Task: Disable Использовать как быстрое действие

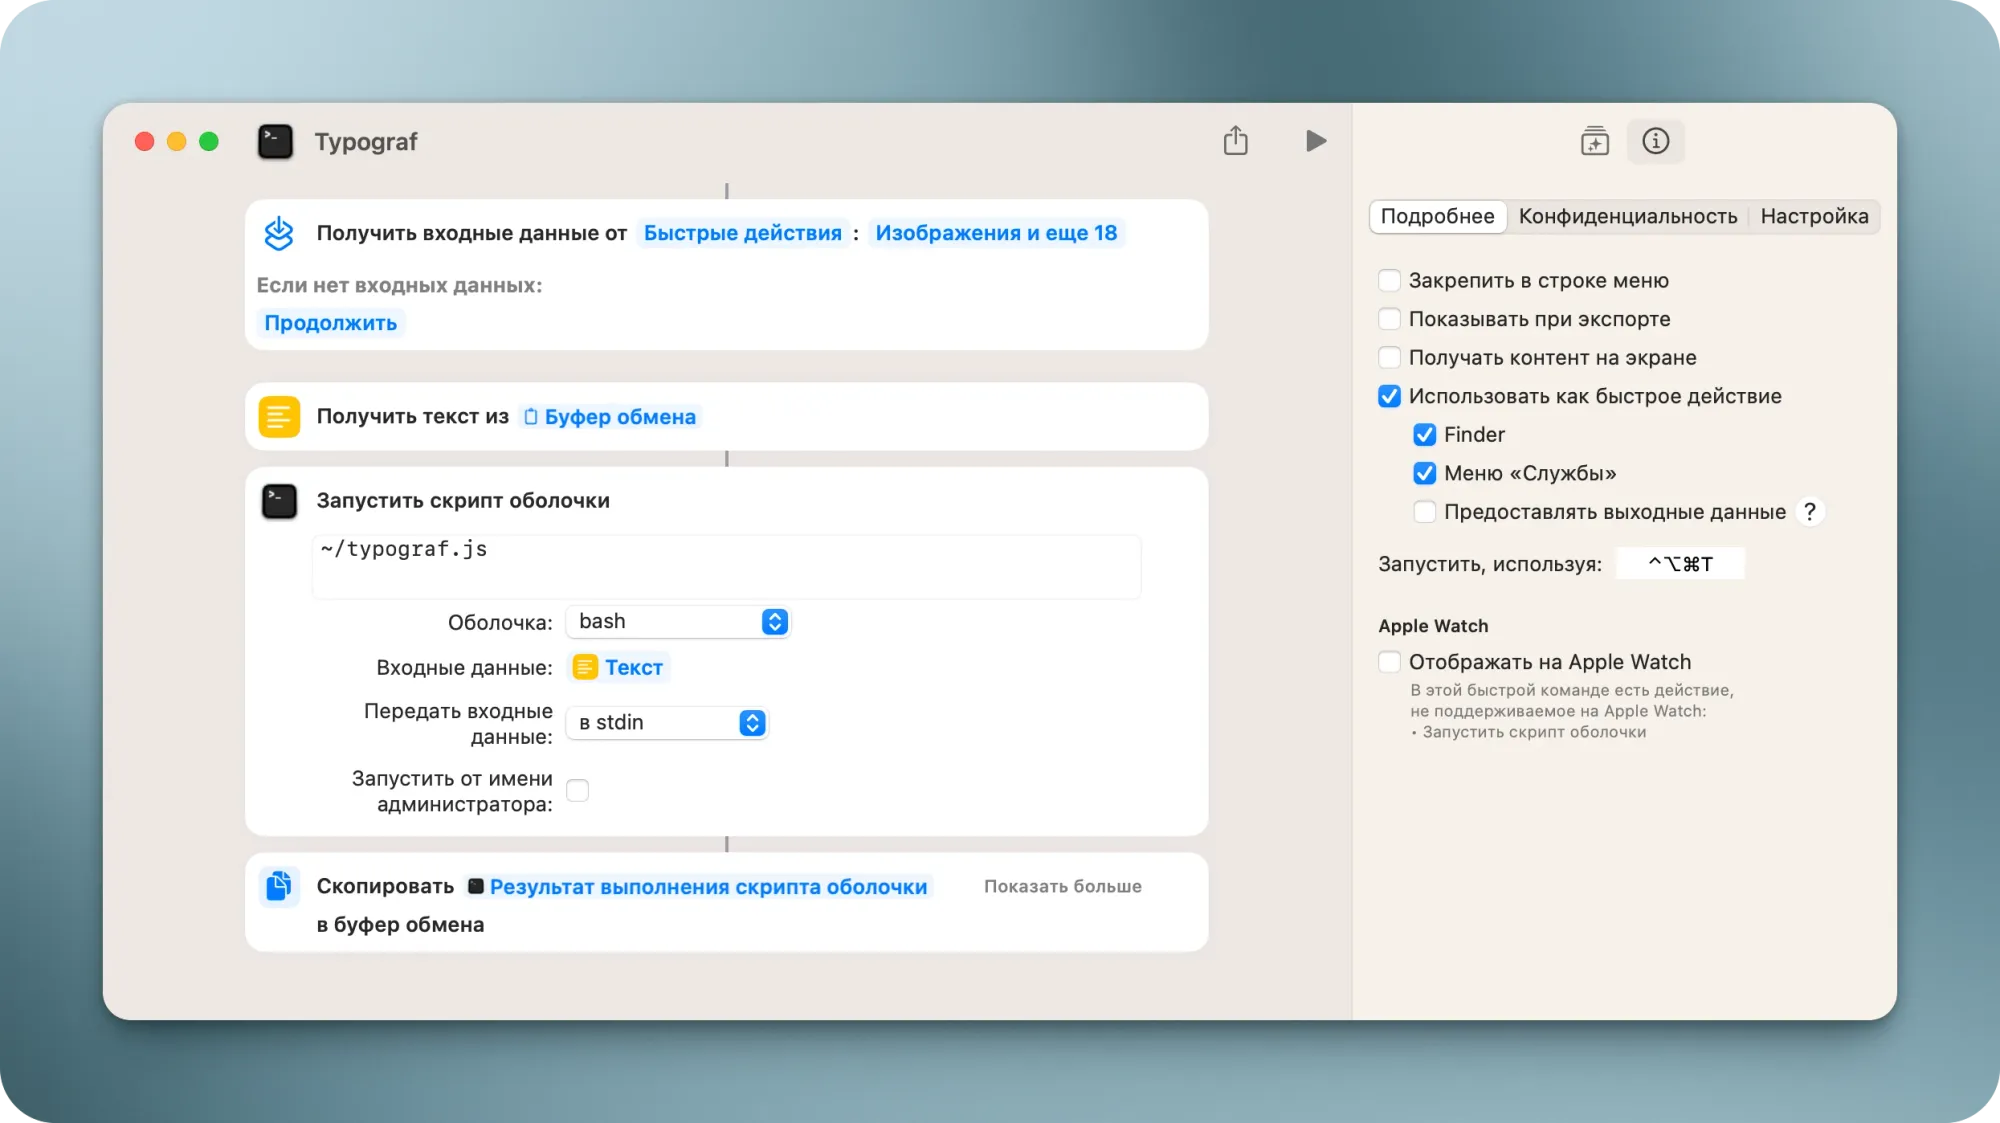Action: [x=1389, y=396]
